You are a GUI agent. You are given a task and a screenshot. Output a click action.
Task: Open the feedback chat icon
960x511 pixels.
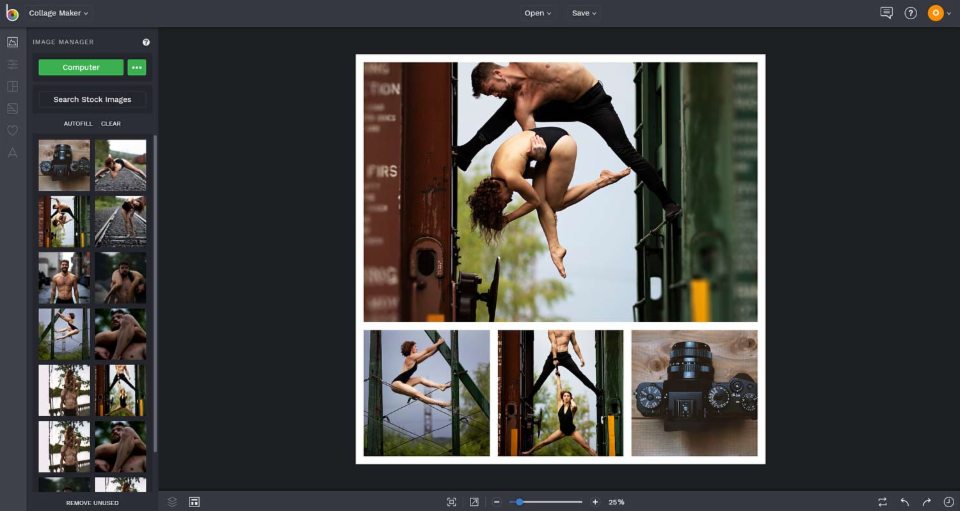click(886, 13)
